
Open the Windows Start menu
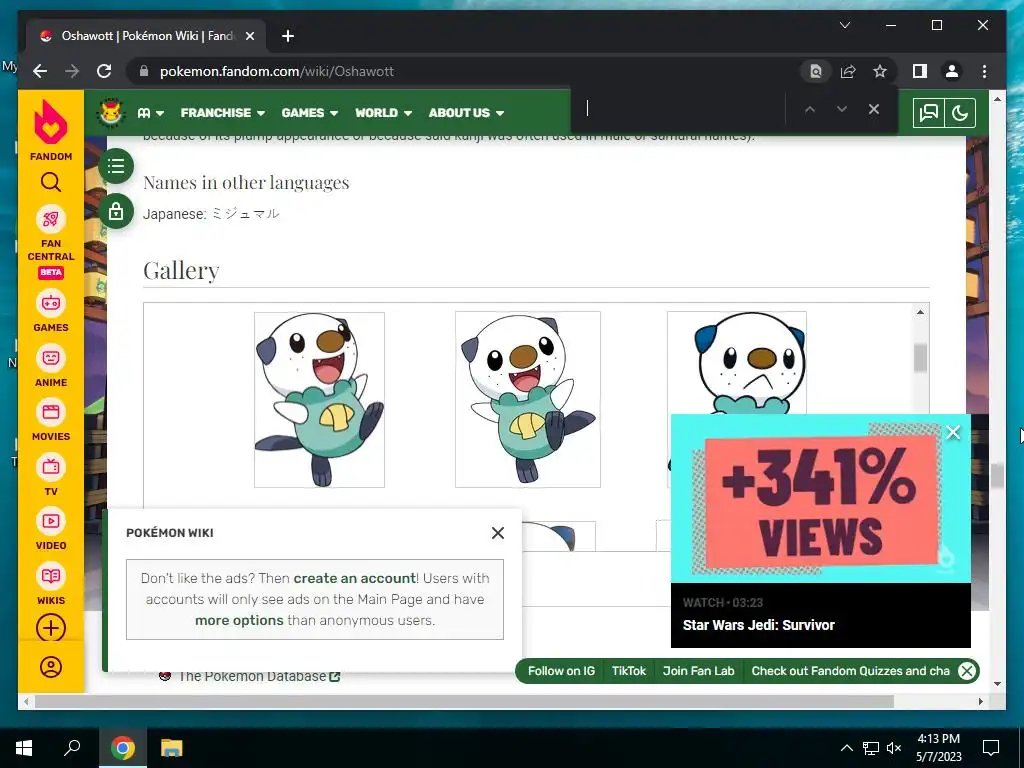click(x=24, y=748)
